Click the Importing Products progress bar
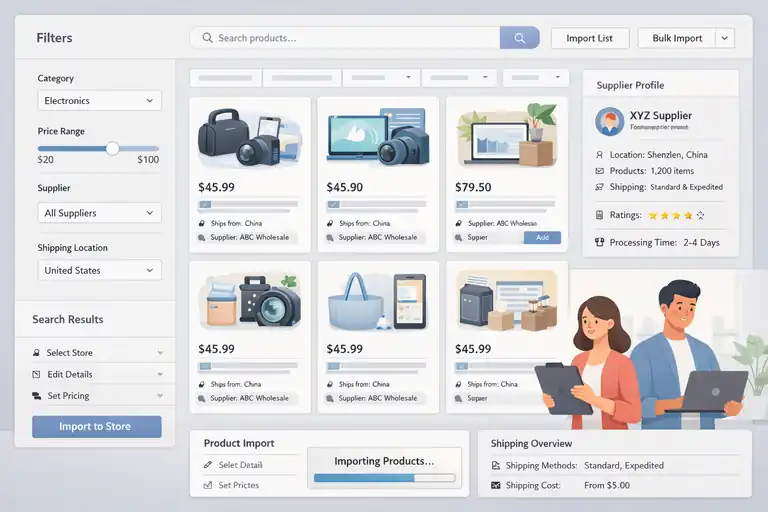 click(384, 478)
